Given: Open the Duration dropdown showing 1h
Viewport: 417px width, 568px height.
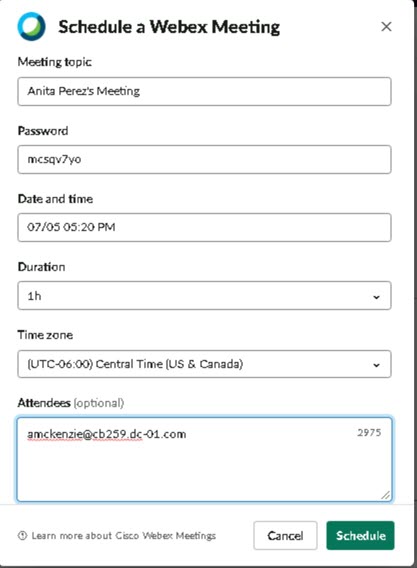Looking at the screenshot, I should [x=204, y=296].
